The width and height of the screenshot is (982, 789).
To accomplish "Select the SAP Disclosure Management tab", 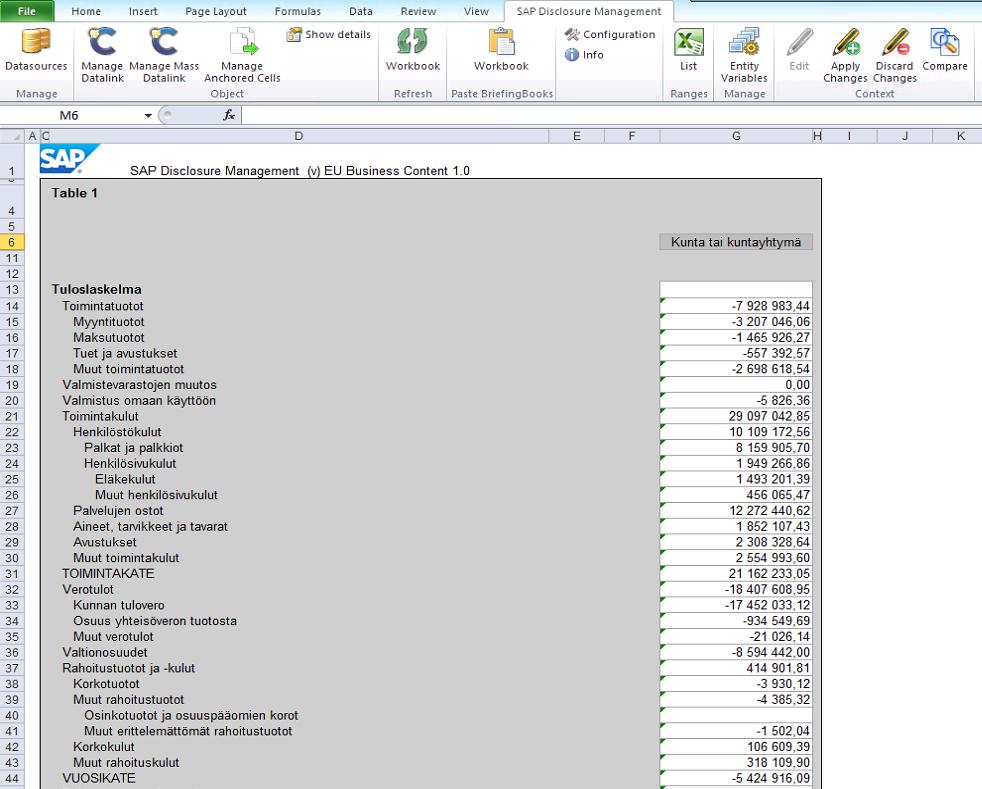I will click(x=589, y=11).
